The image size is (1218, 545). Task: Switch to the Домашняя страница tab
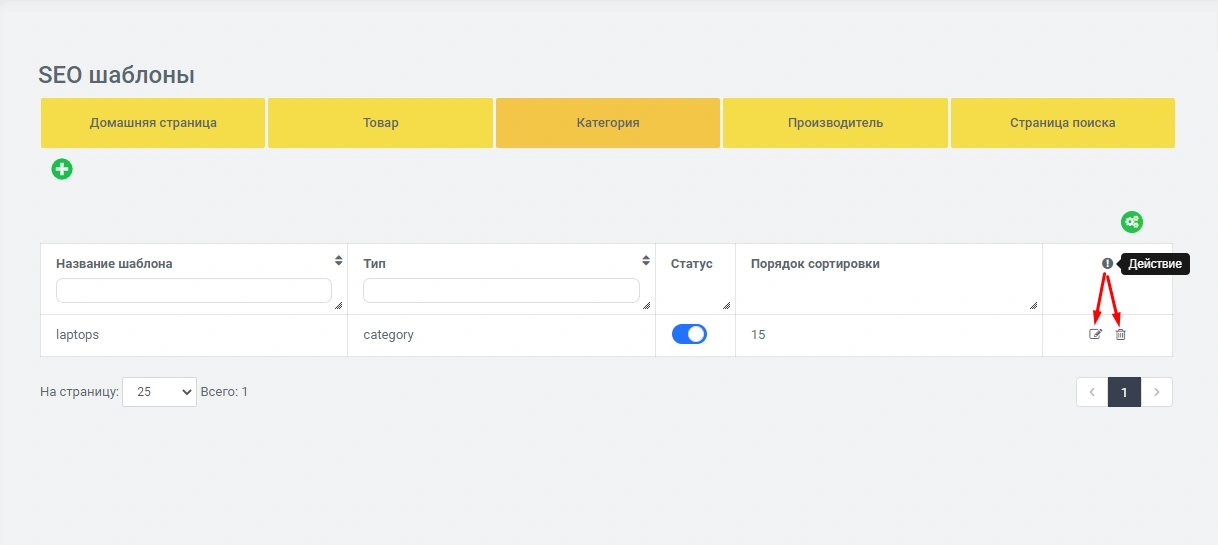click(x=153, y=123)
